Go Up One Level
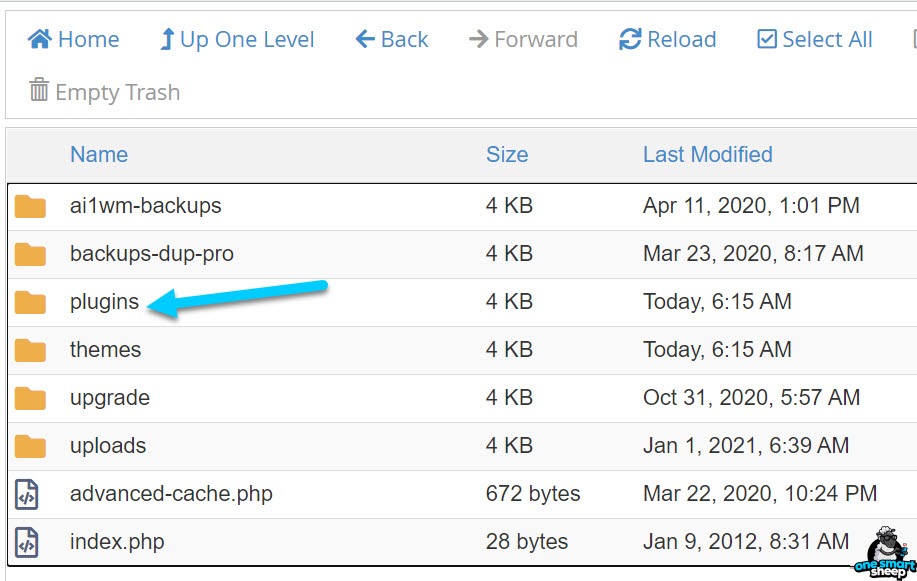 (237, 39)
